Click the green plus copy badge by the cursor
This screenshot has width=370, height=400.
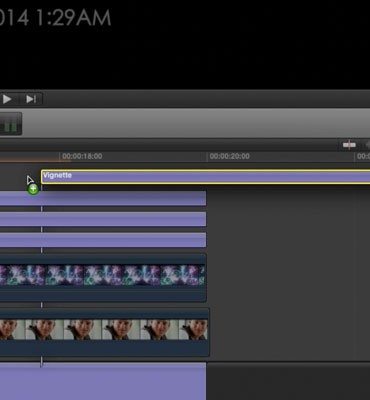(x=33, y=189)
